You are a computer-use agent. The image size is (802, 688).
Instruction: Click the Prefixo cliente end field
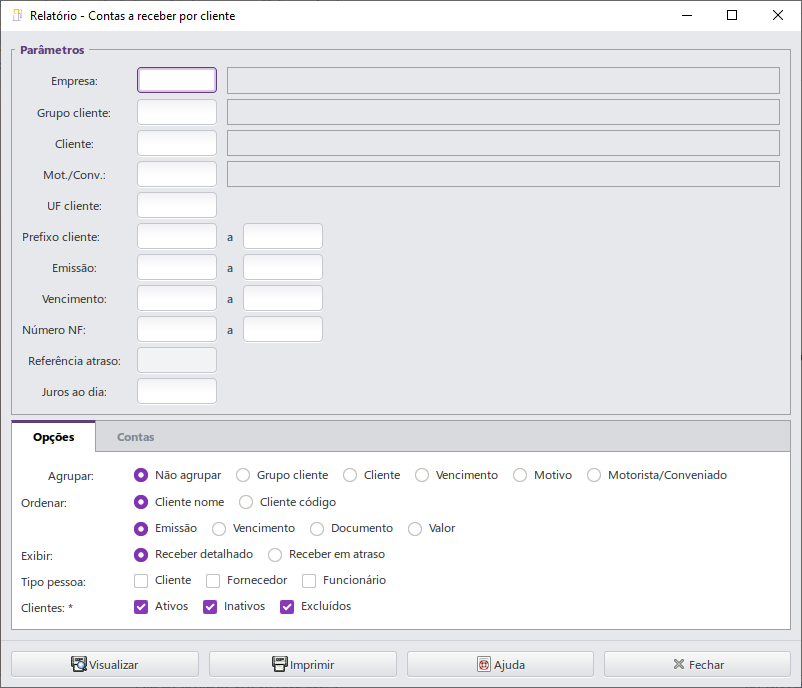tap(283, 236)
